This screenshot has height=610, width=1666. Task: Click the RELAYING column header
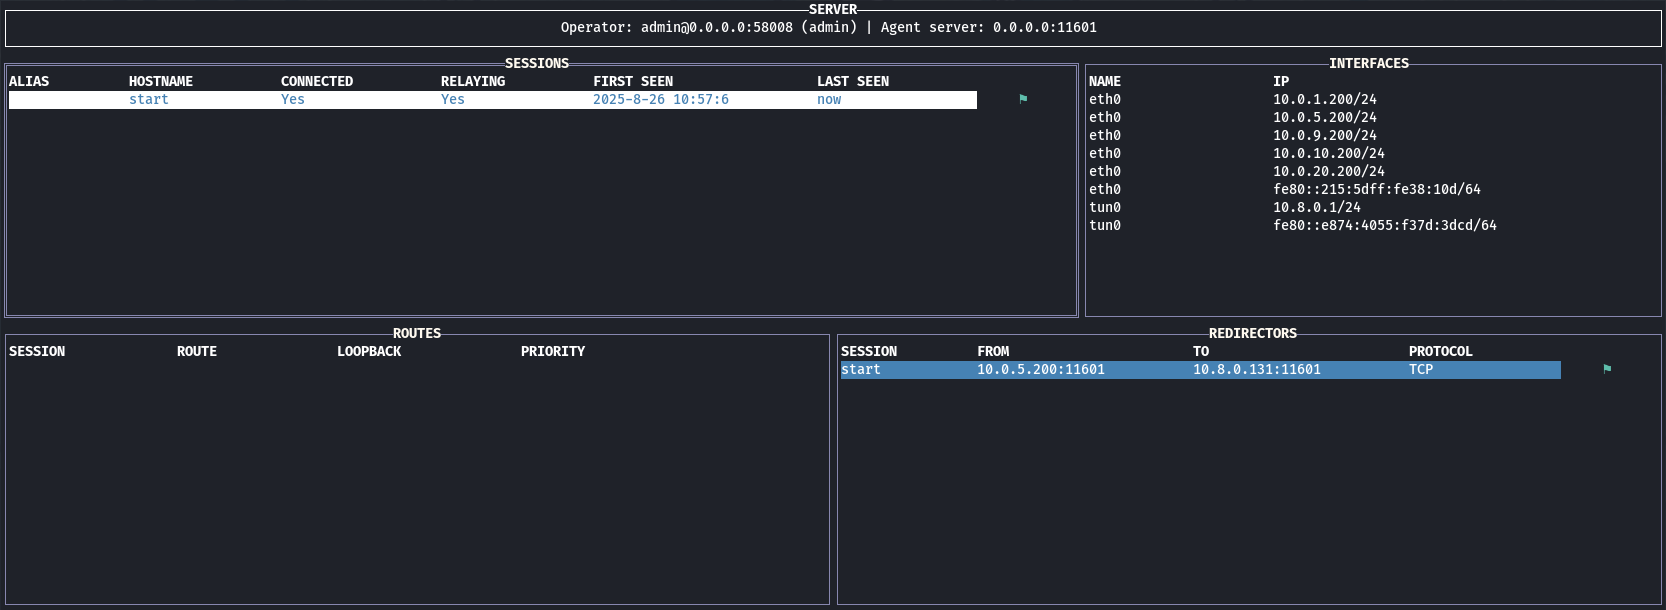tap(473, 82)
